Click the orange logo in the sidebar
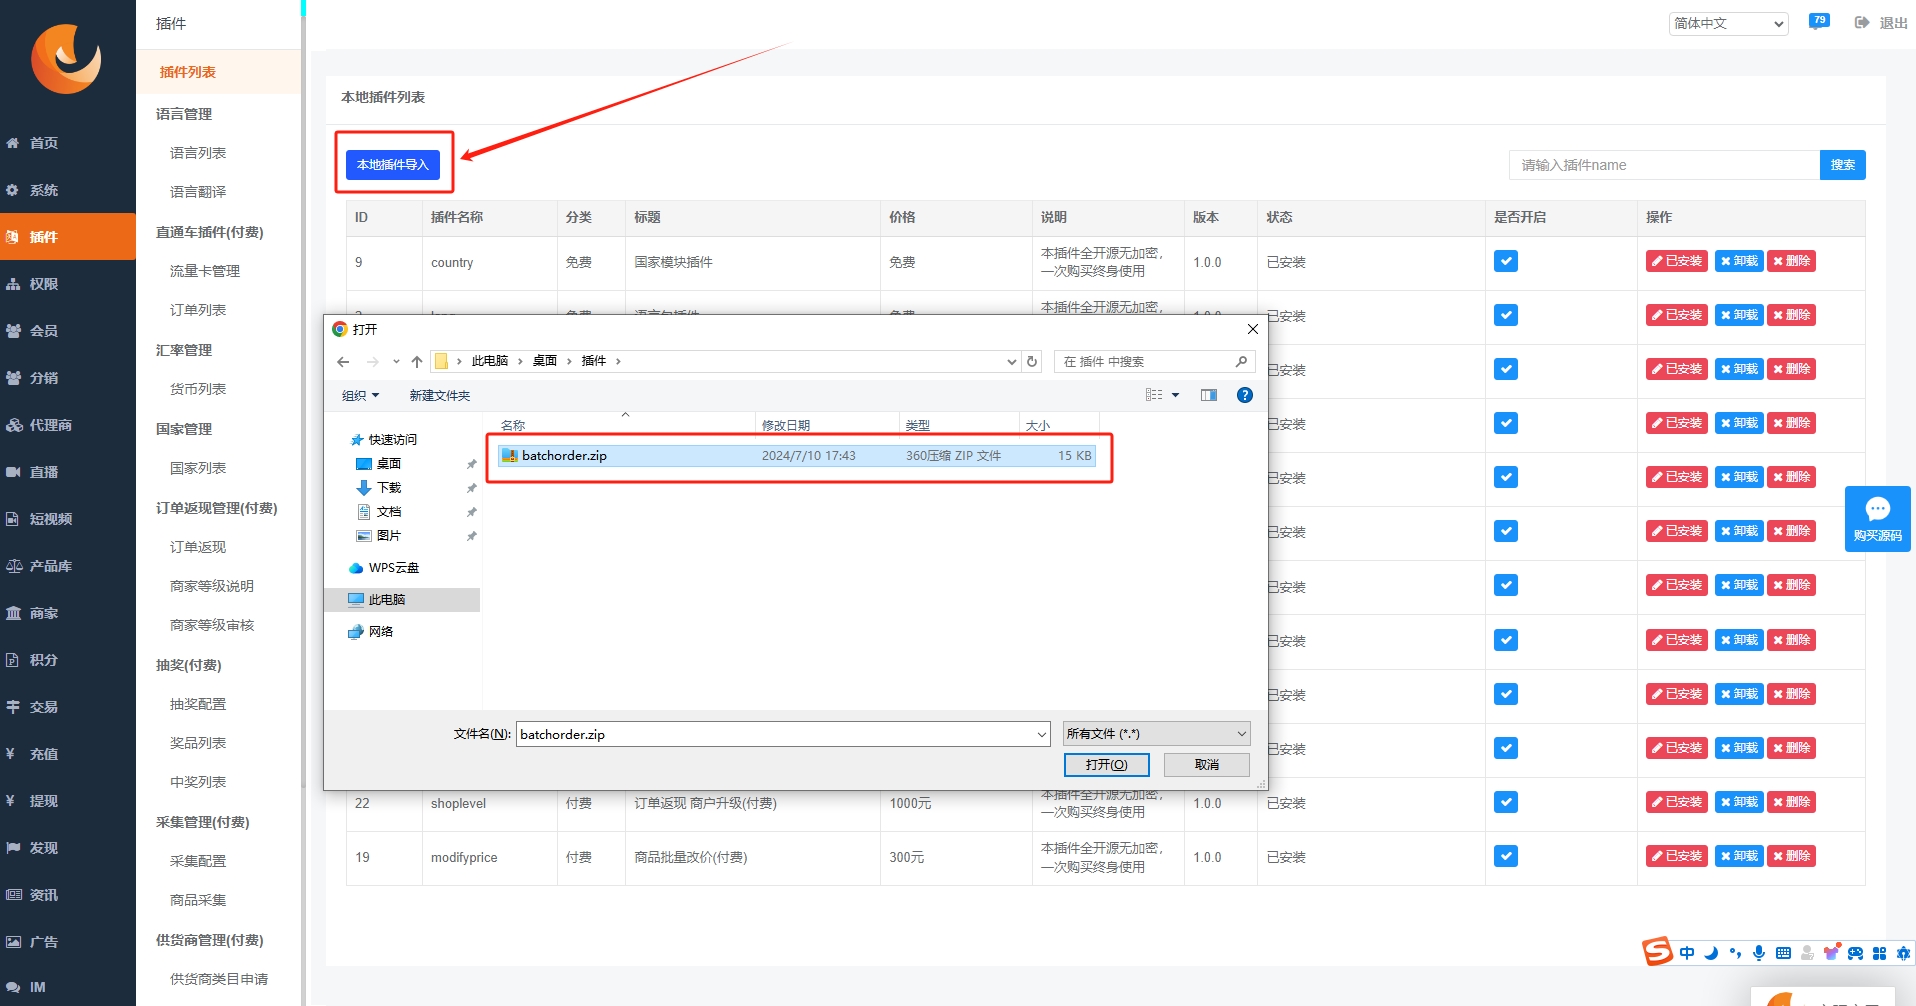The height and width of the screenshot is (1006, 1916). click(x=66, y=58)
